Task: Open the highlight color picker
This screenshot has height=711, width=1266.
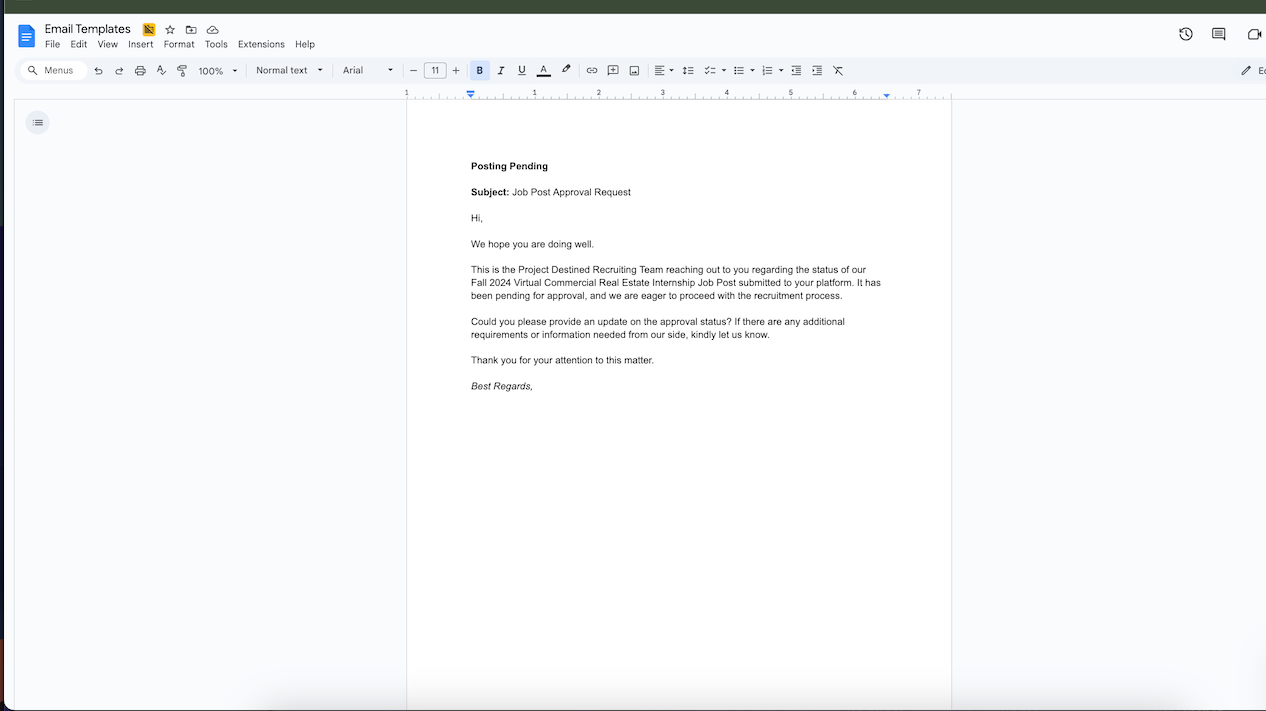Action: pos(566,71)
